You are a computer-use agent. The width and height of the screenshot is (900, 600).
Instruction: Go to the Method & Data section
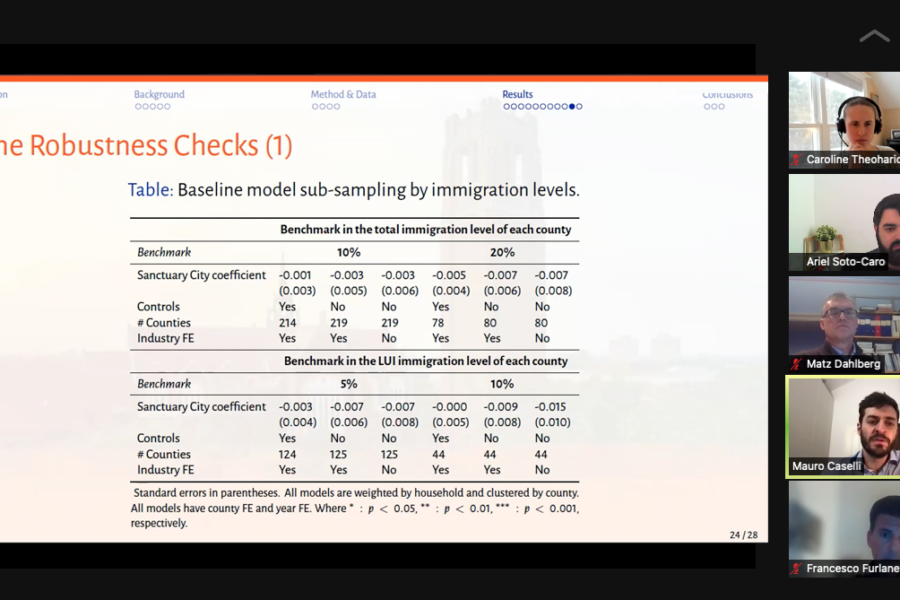tap(343, 95)
